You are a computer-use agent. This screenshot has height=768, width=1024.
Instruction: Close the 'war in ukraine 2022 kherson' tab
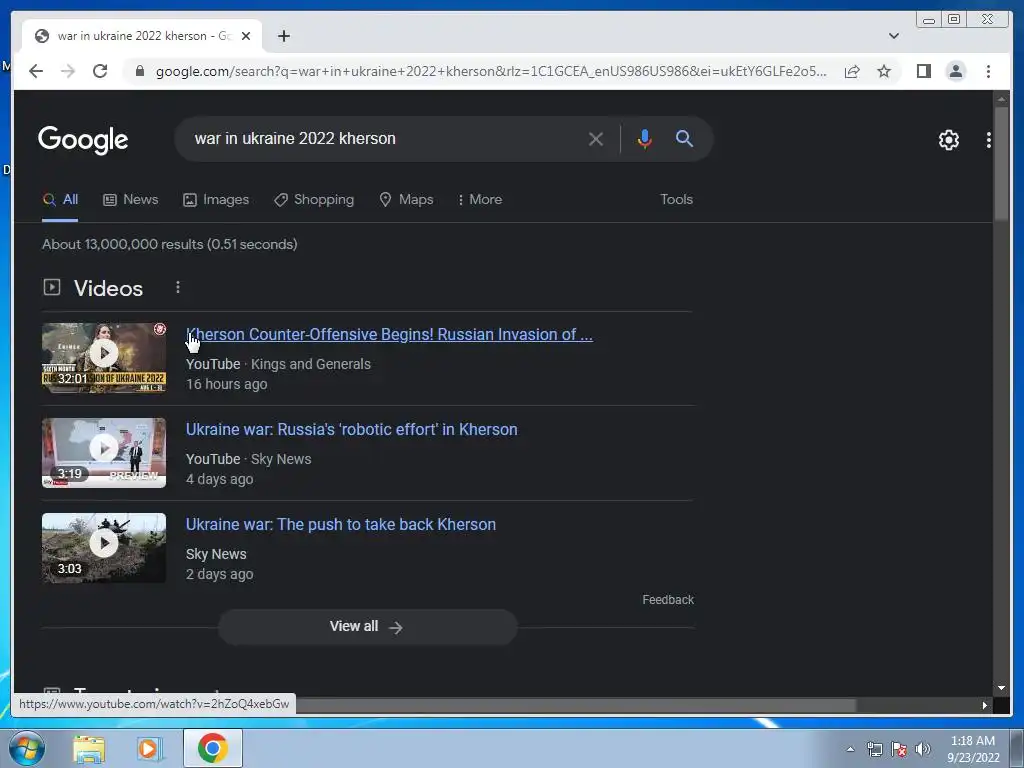click(x=246, y=36)
